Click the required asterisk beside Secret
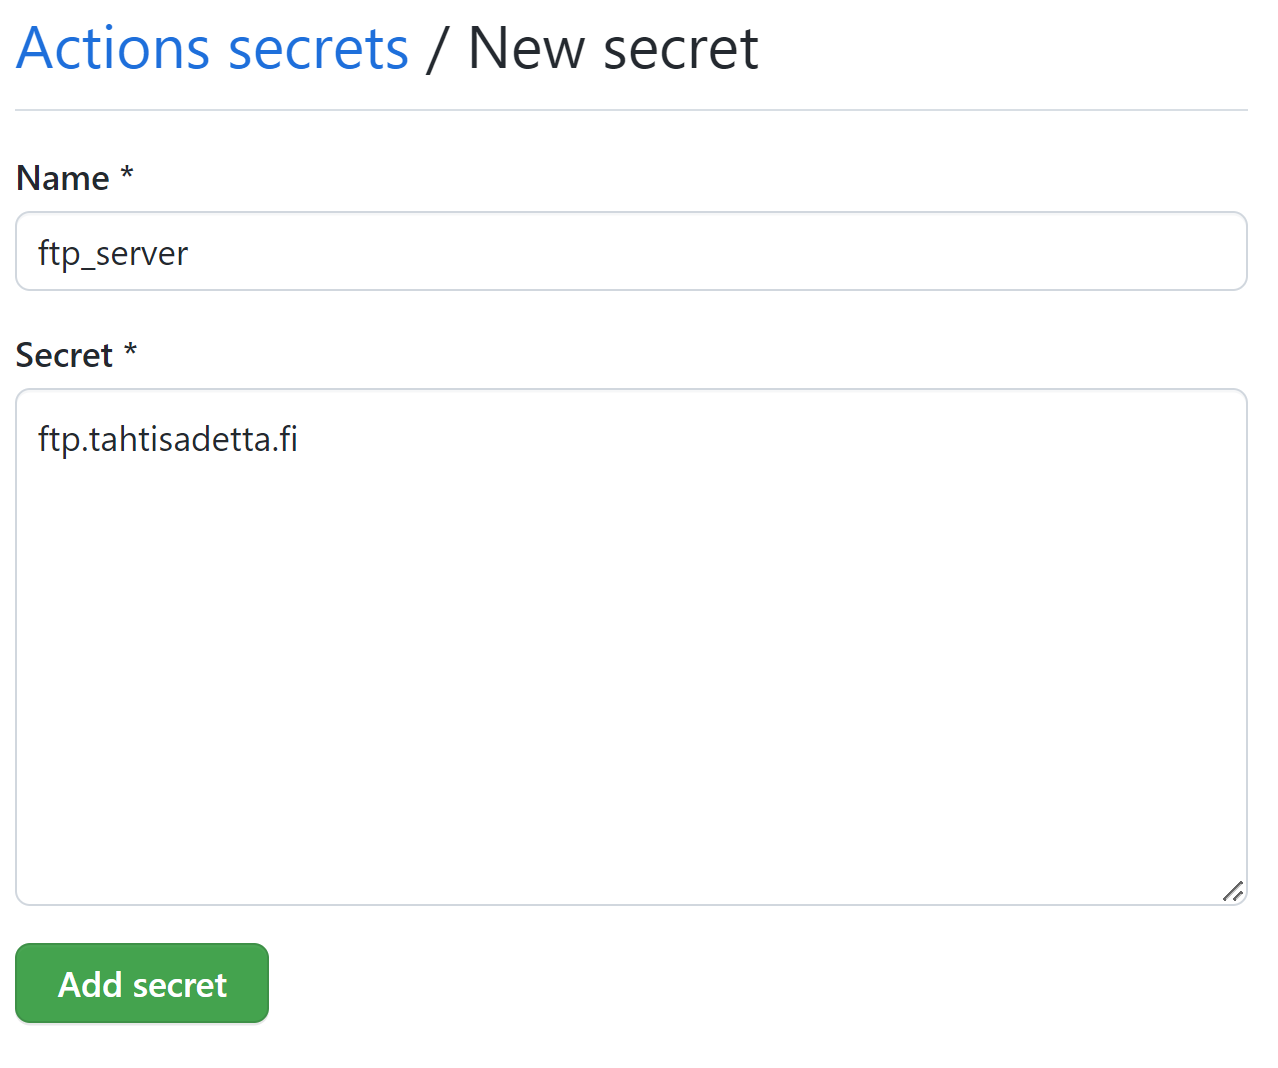This screenshot has height=1068, width=1278. [130, 350]
